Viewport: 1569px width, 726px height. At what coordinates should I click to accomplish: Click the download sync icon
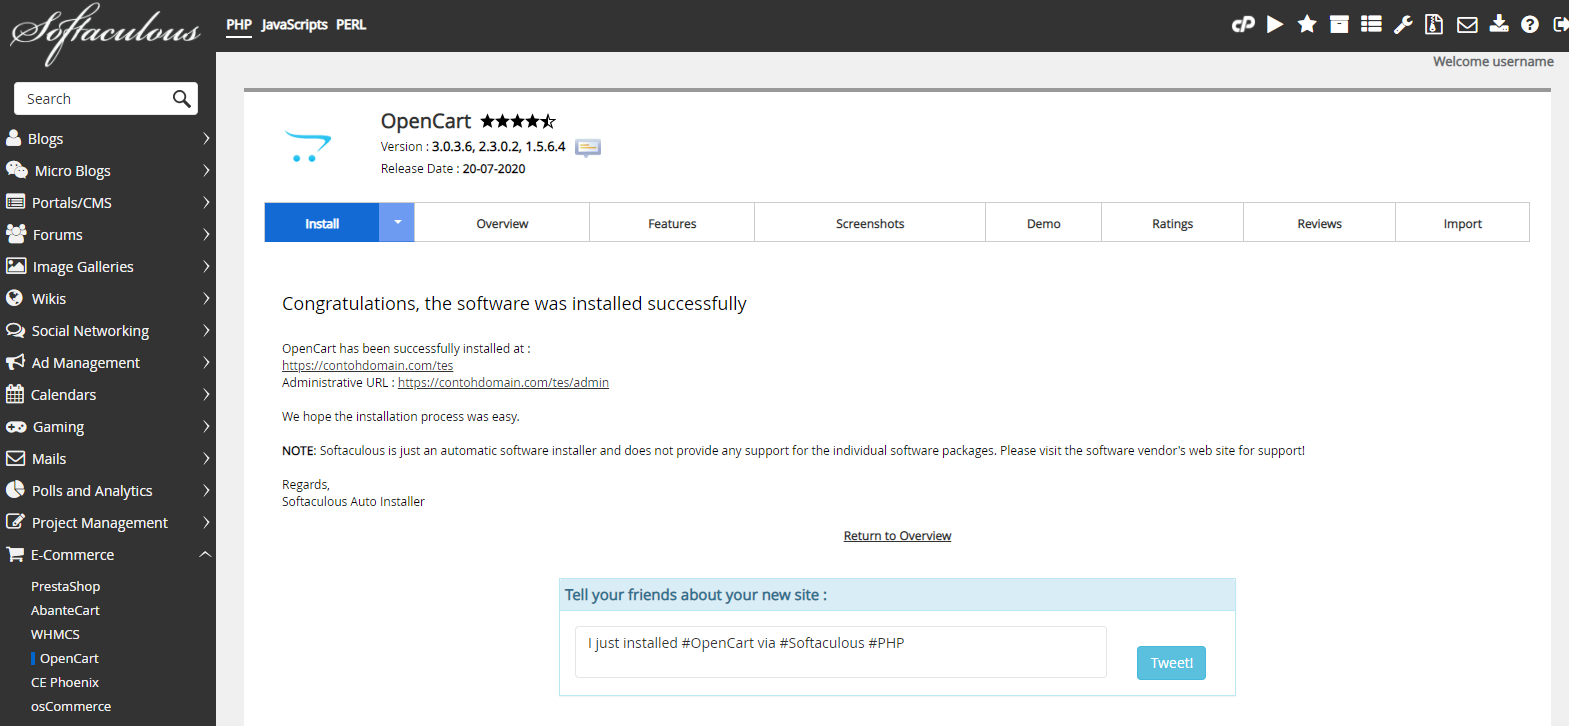1499,24
